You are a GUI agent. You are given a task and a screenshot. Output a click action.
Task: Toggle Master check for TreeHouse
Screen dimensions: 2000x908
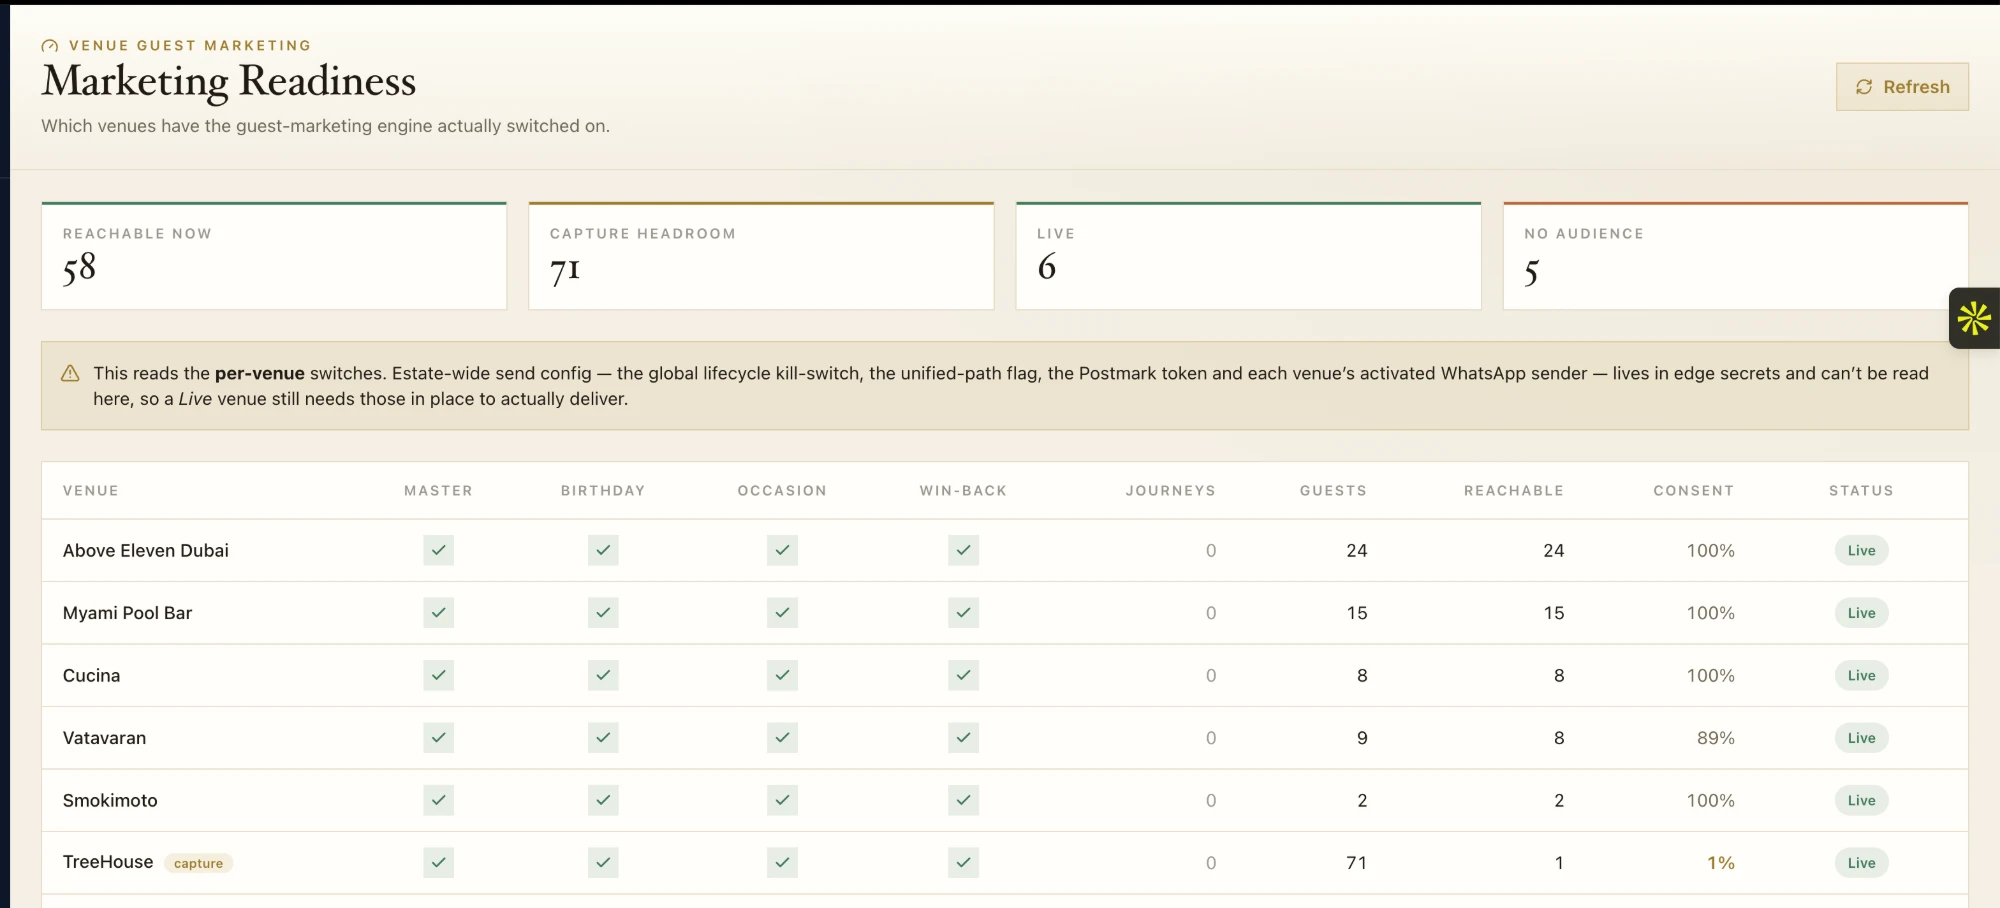(x=438, y=863)
